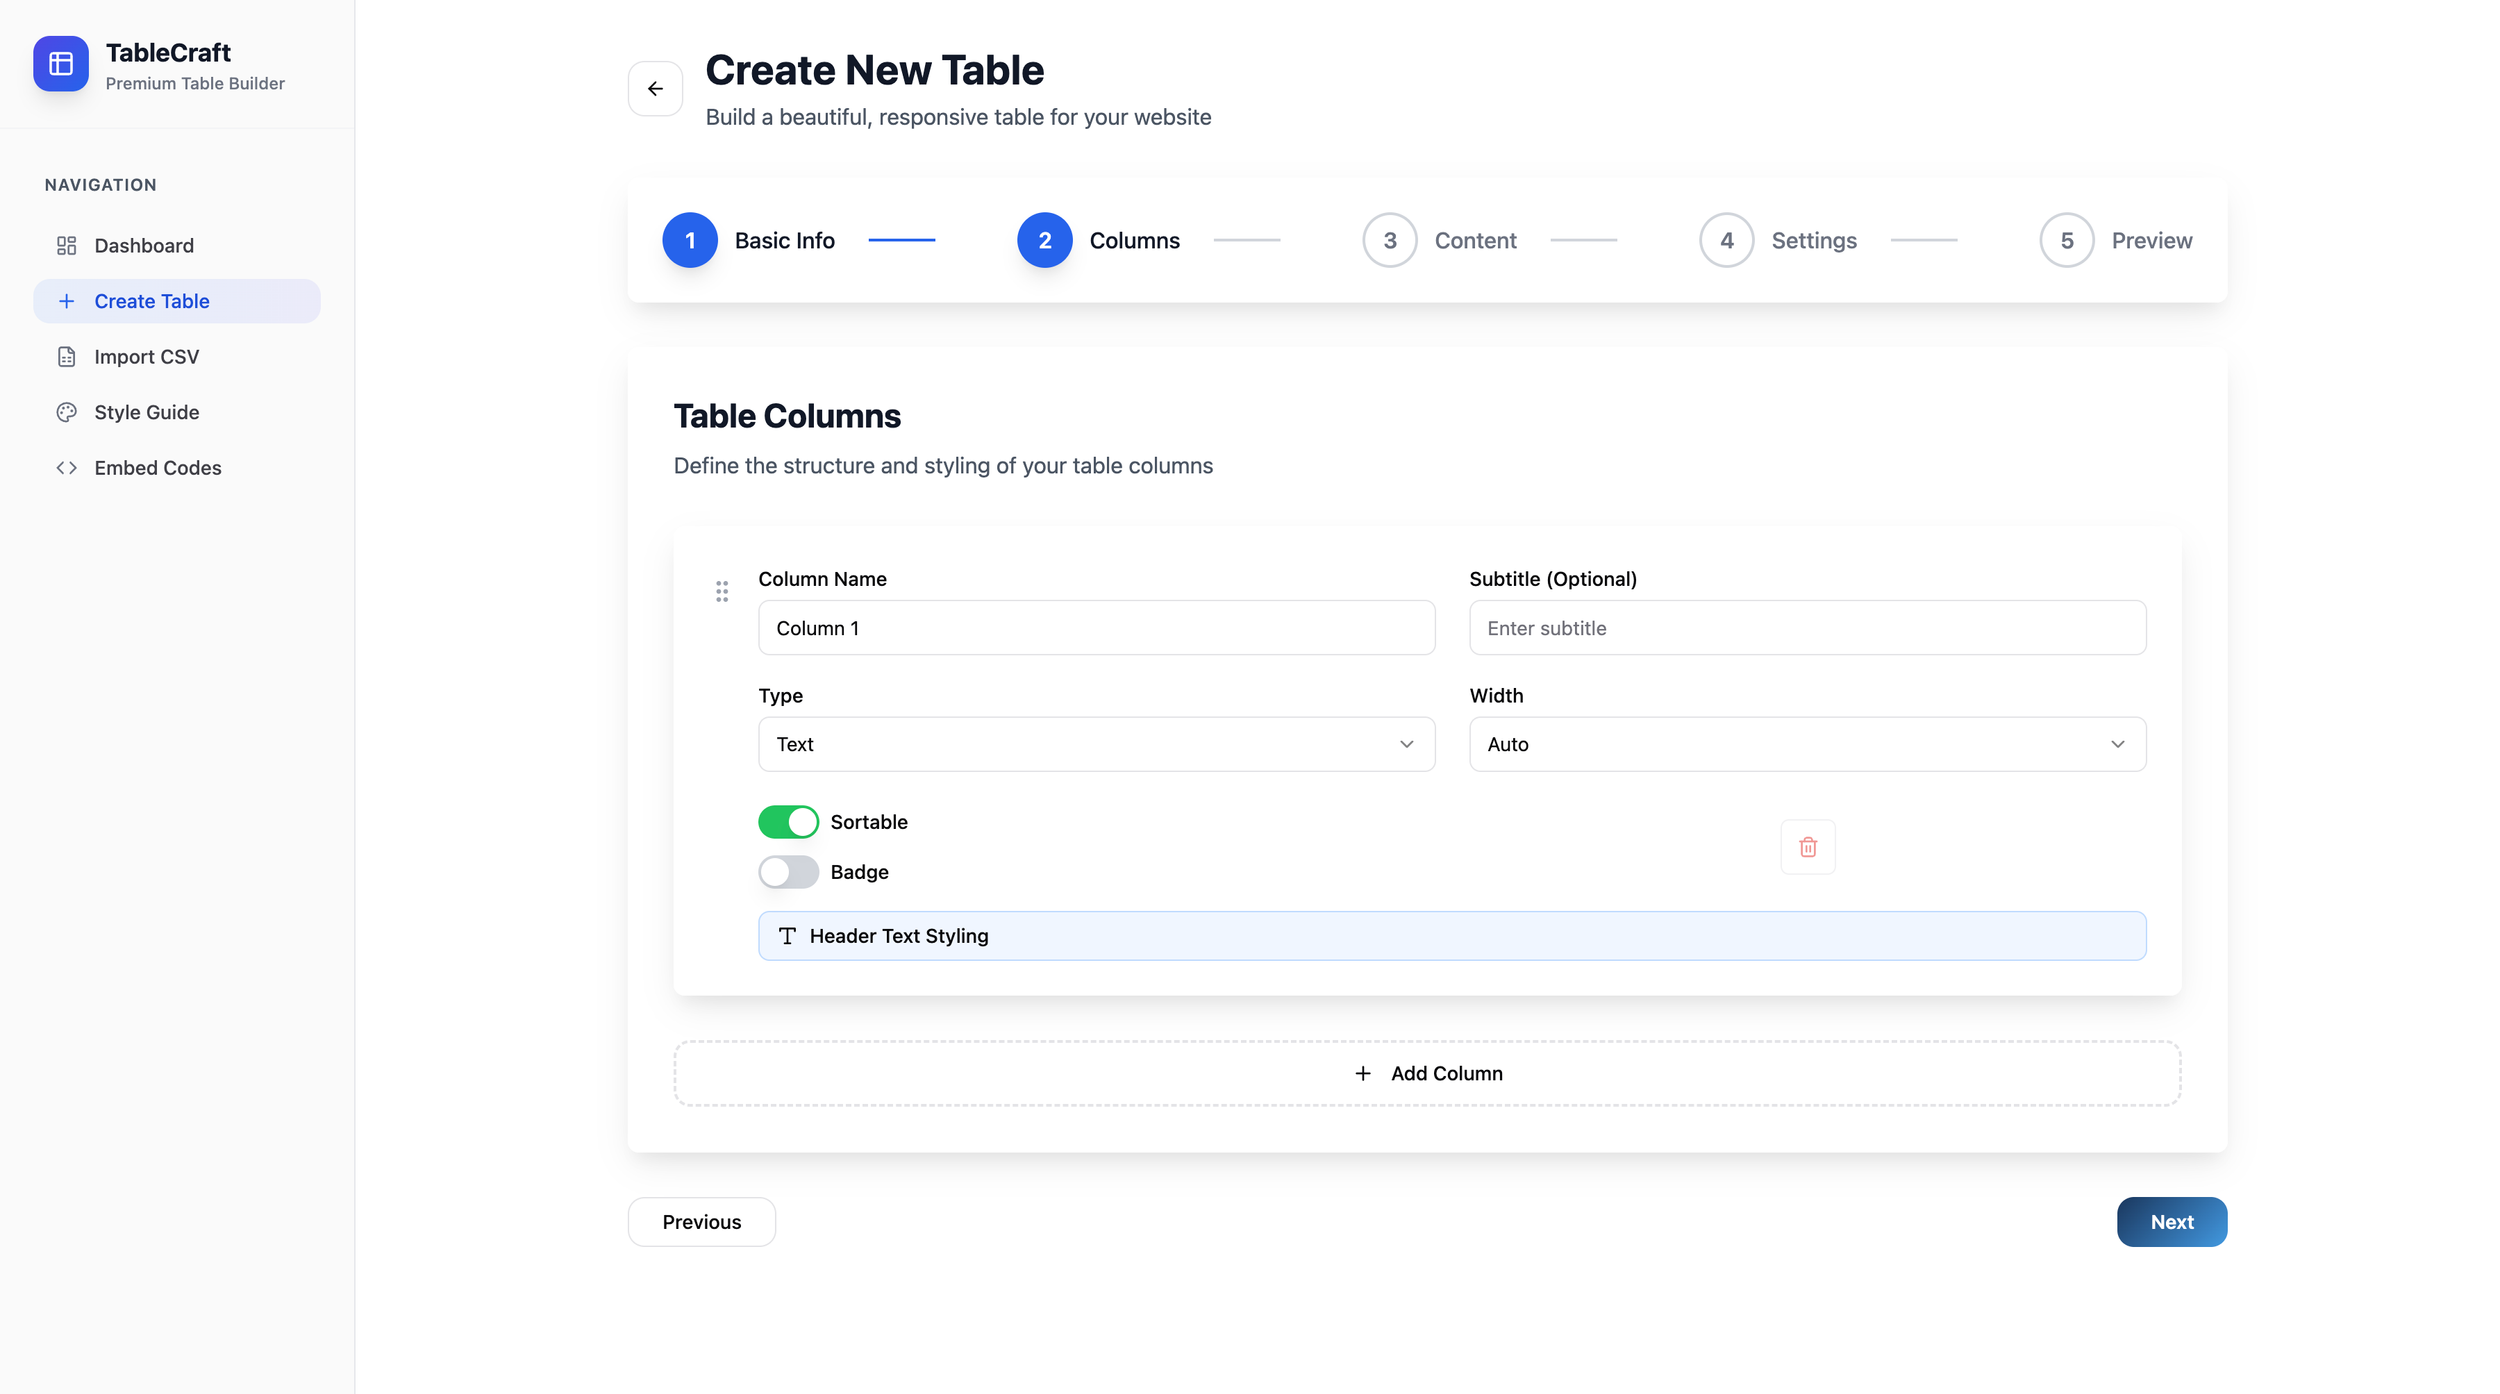This screenshot has width=2500, height=1394.
Task: Click the back arrow icon
Action: click(x=655, y=88)
